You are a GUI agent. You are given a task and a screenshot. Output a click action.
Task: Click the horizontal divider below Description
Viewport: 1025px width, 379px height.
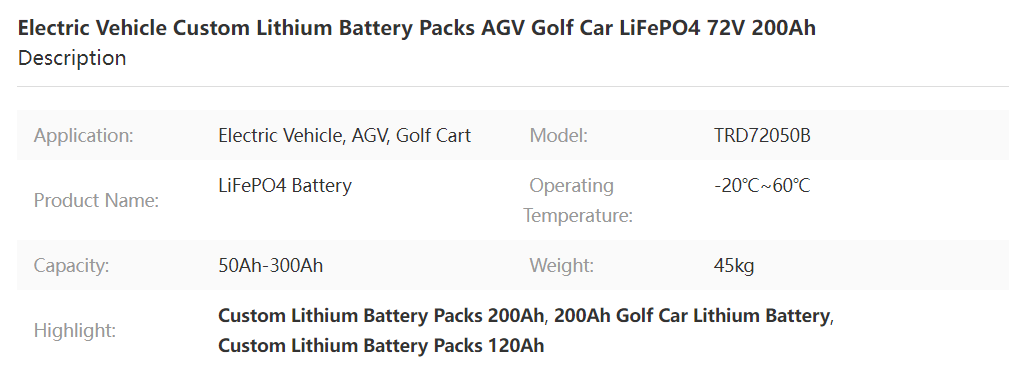click(512, 86)
